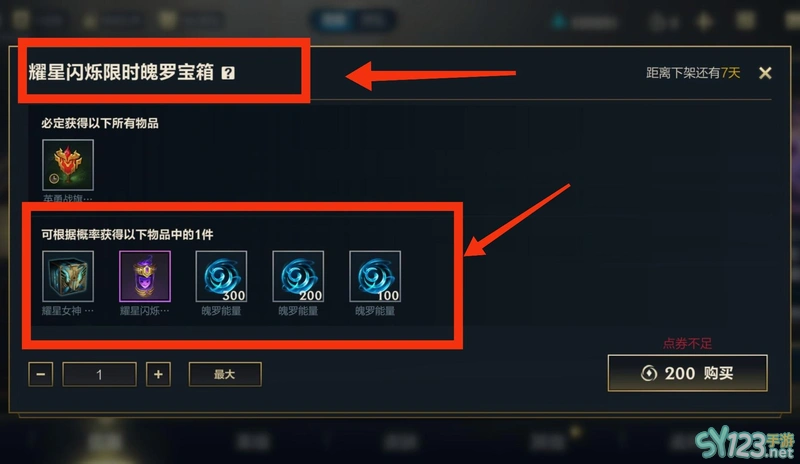
Task: Decrease quantity with the minus button
Action: [x=41, y=374]
